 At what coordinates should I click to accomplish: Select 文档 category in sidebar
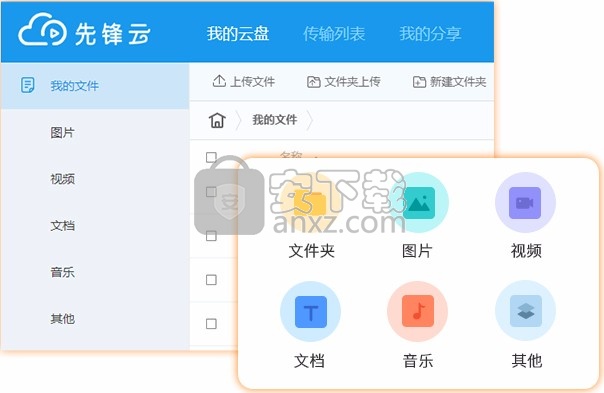tap(62, 225)
